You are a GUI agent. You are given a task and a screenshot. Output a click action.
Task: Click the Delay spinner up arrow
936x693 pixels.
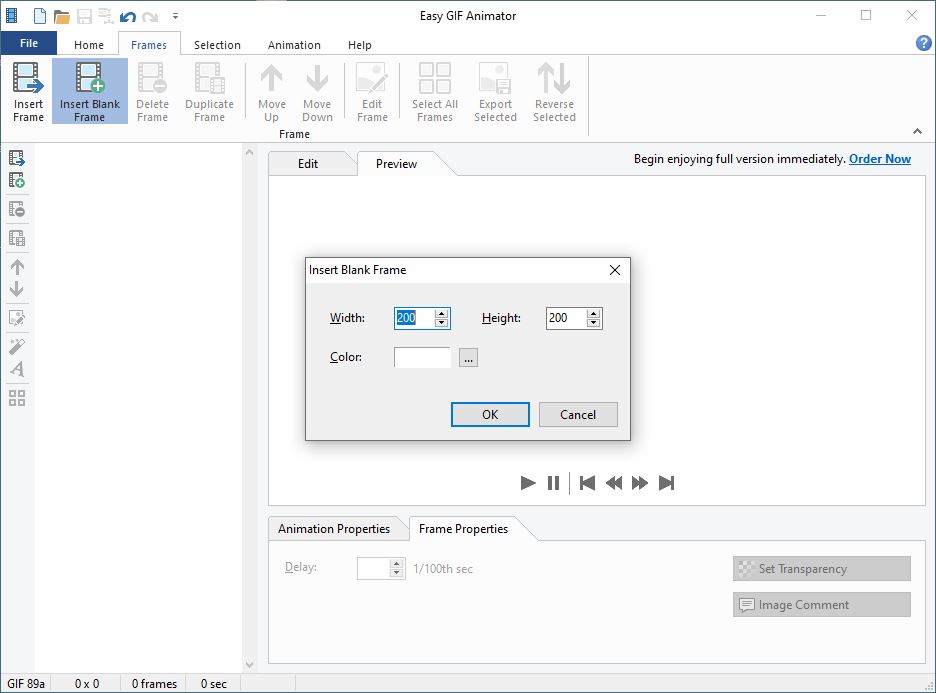click(x=397, y=563)
